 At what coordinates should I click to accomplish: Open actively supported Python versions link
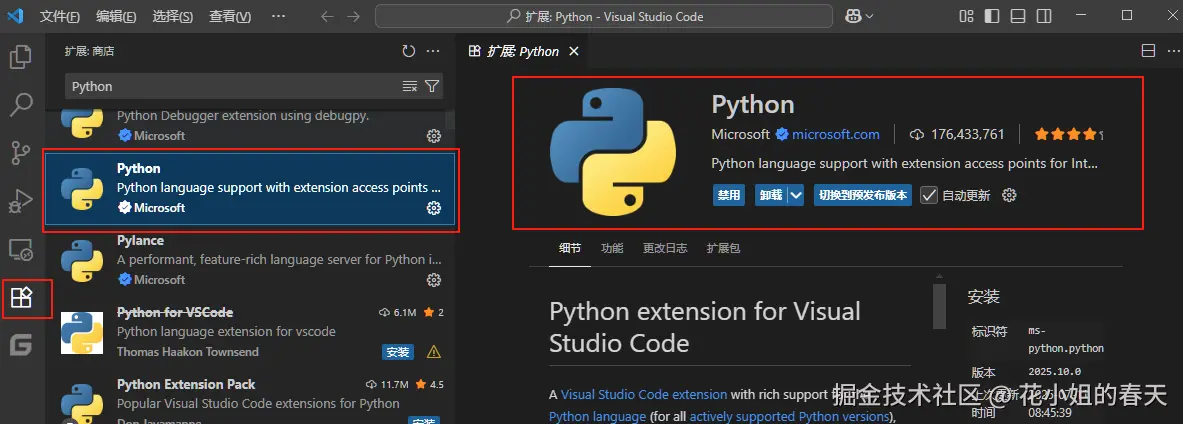click(789, 416)
